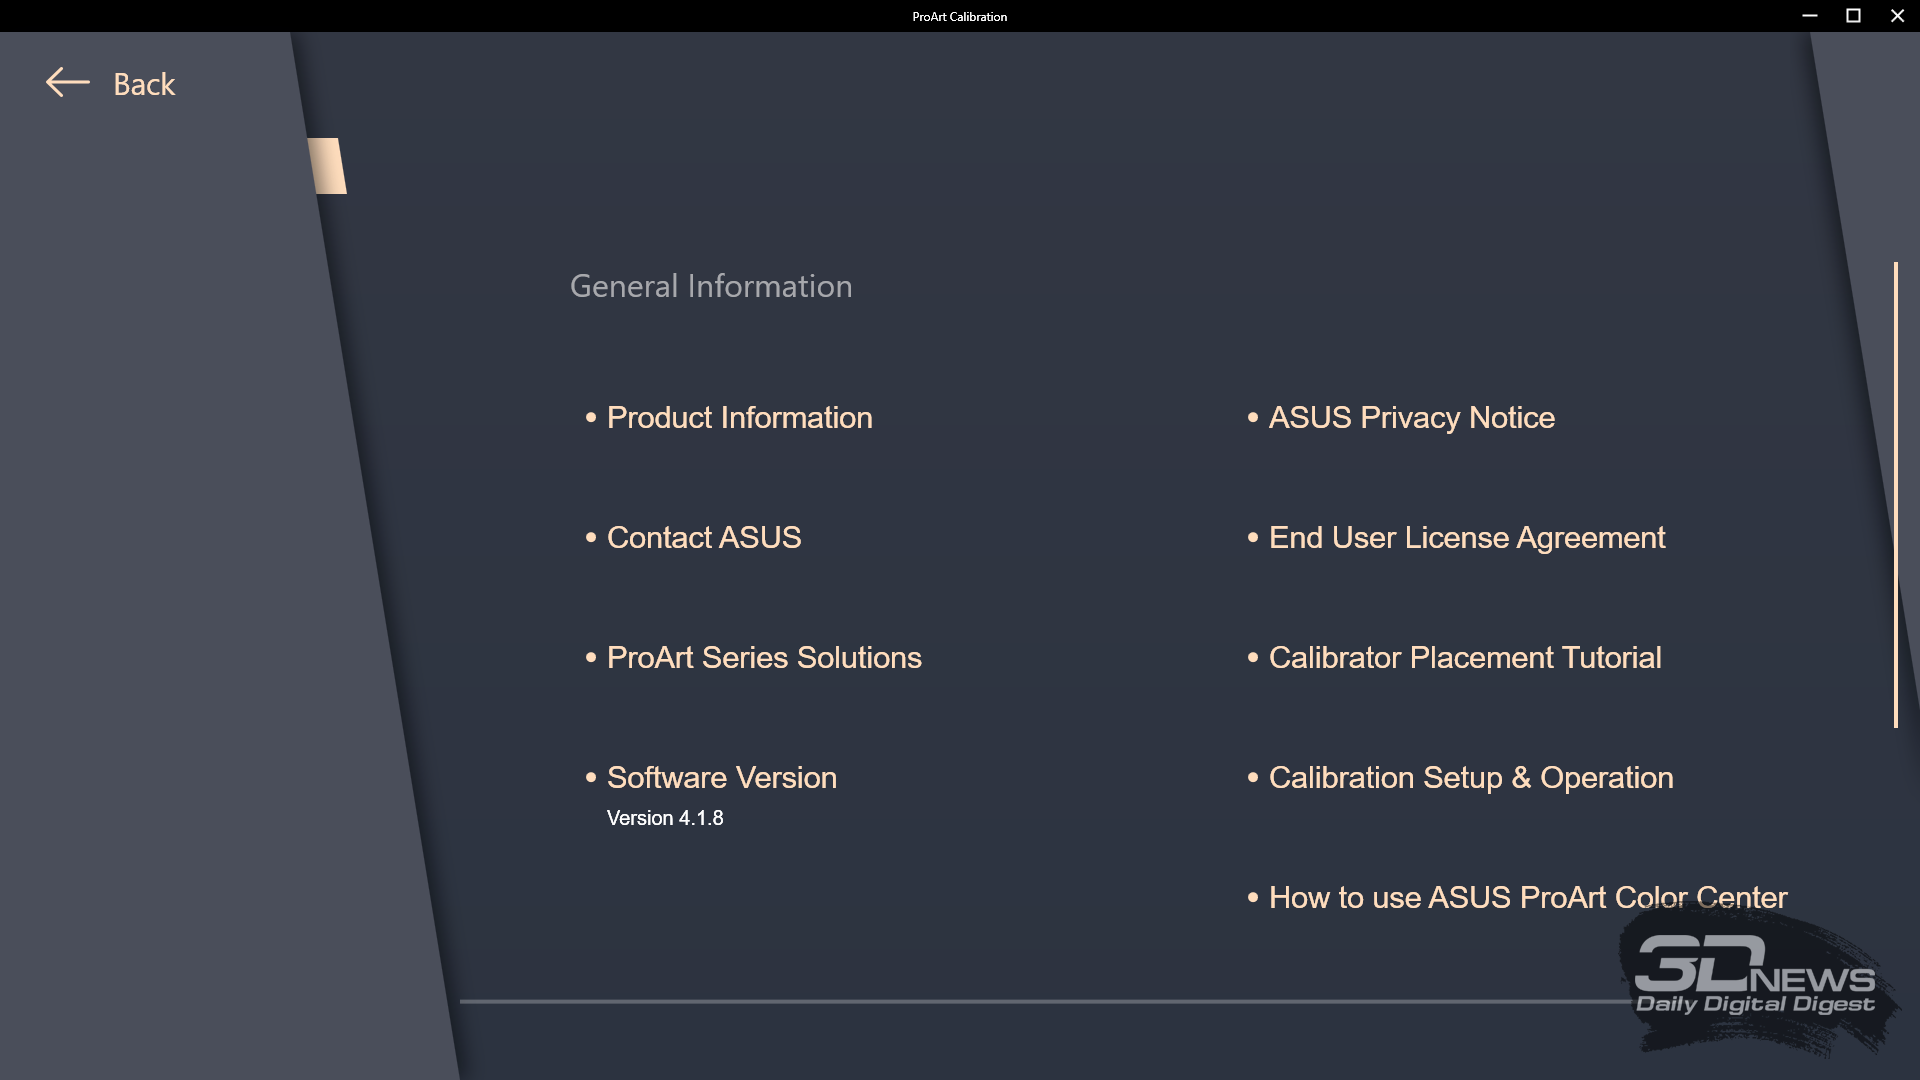Click the vertical scrollbar on the right

[x=1895, y=495]
